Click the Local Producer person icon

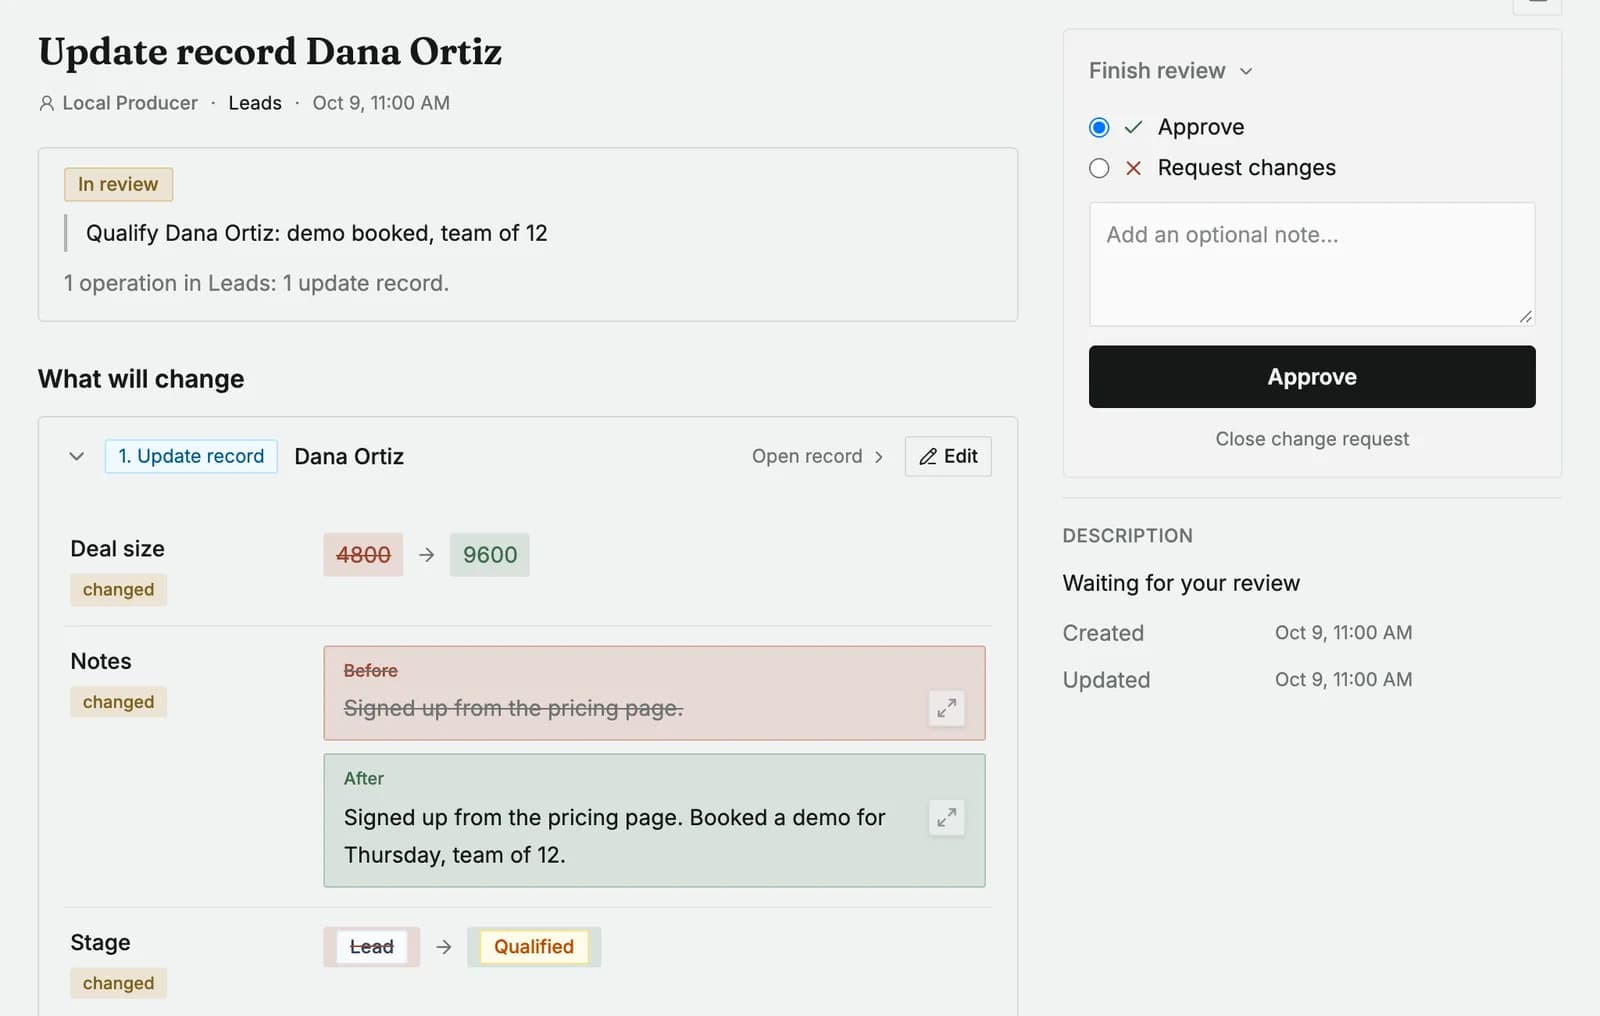click(x=47, y=103)
